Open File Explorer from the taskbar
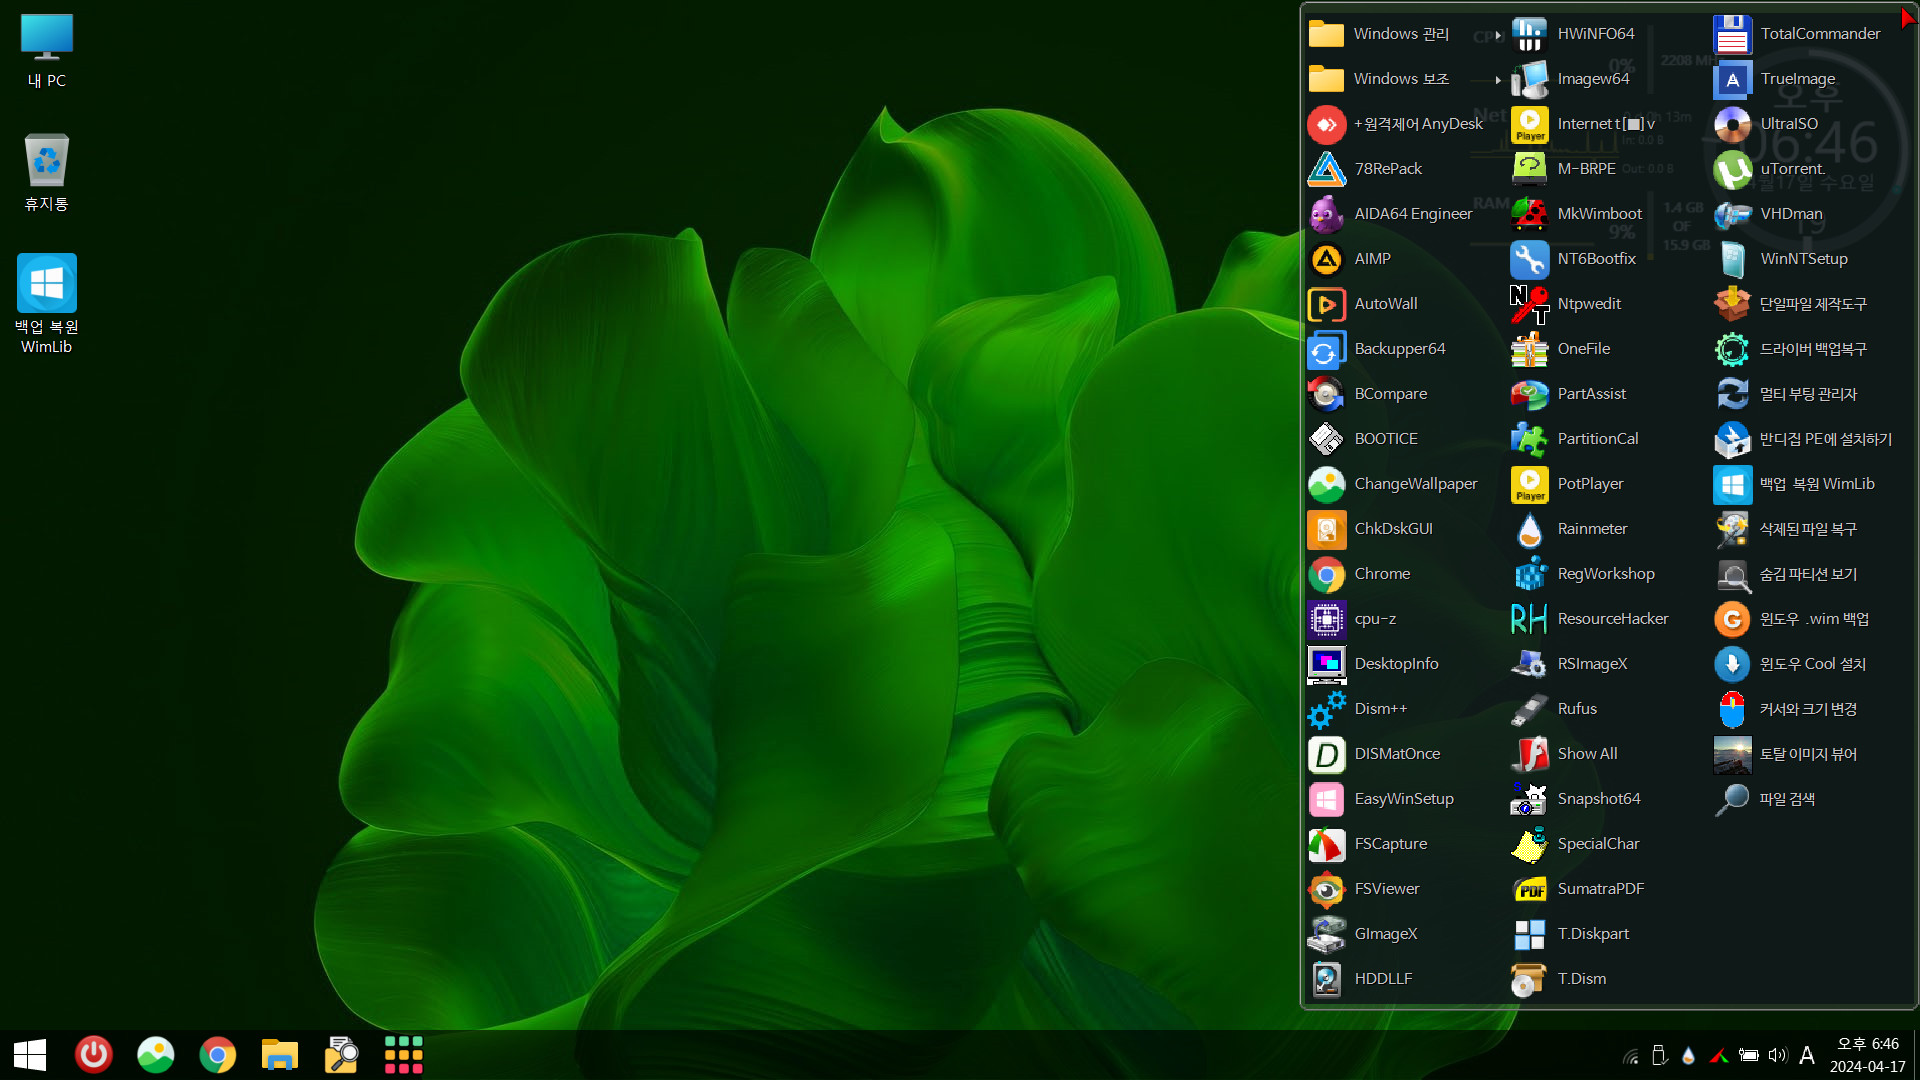The image size is (1920, 1080). pyautogui.click(x=280, y=1055)
